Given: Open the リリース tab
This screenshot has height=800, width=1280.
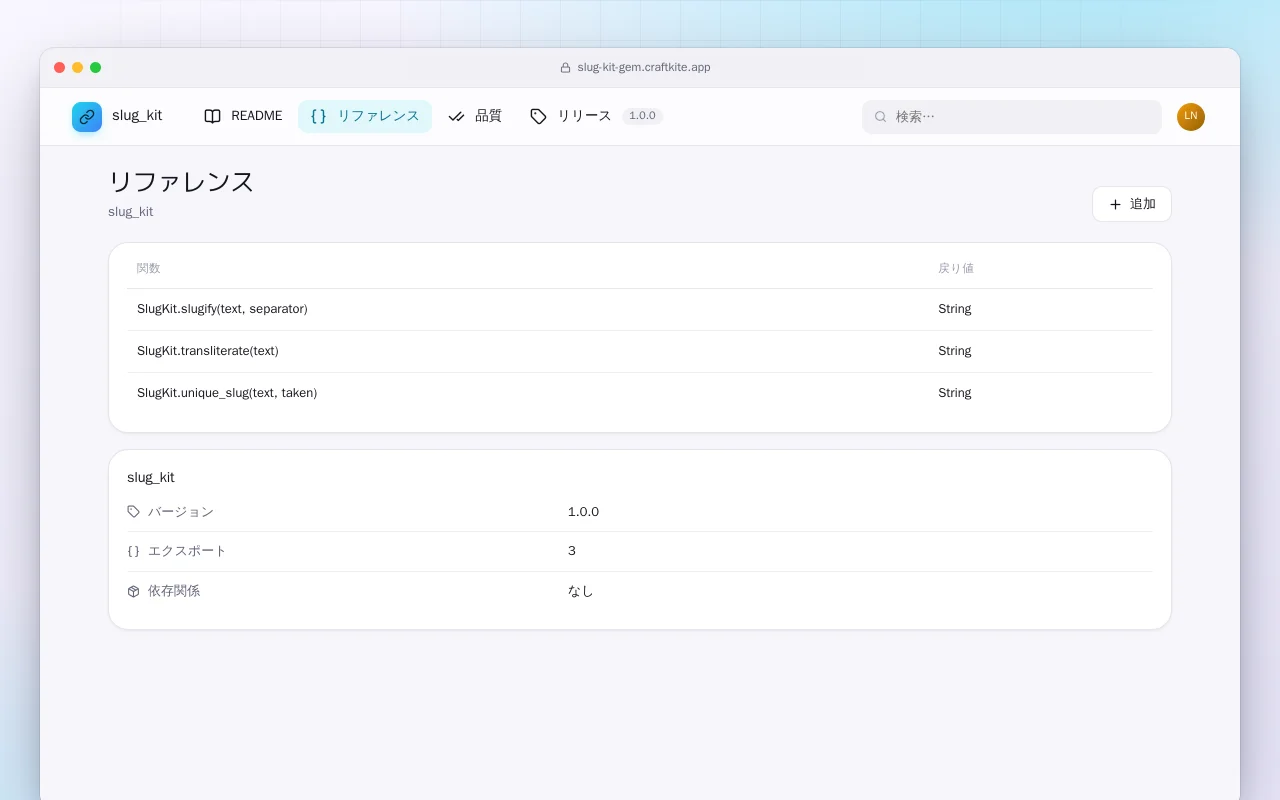Looking at the screenshot, I should [596, 116].
